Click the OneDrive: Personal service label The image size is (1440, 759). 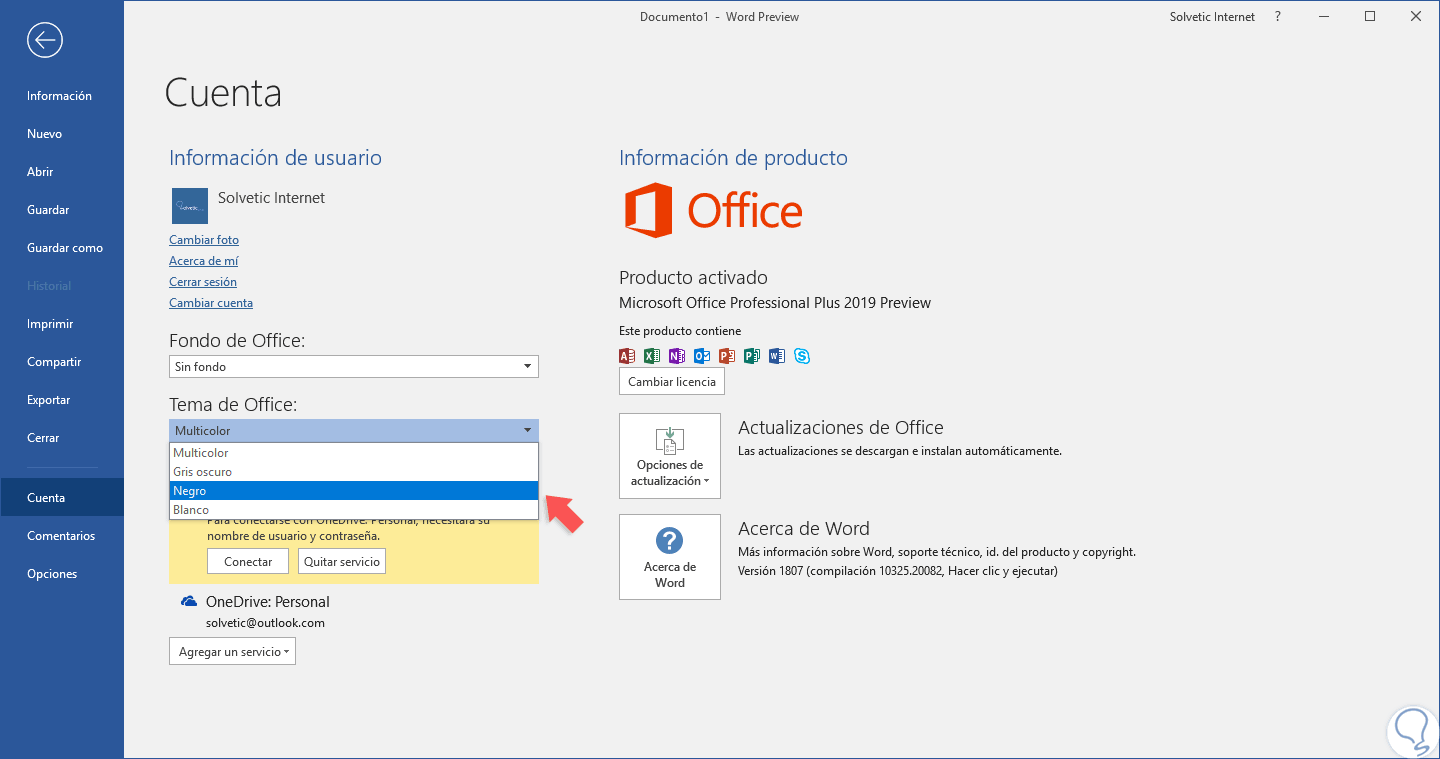point(267,602)
